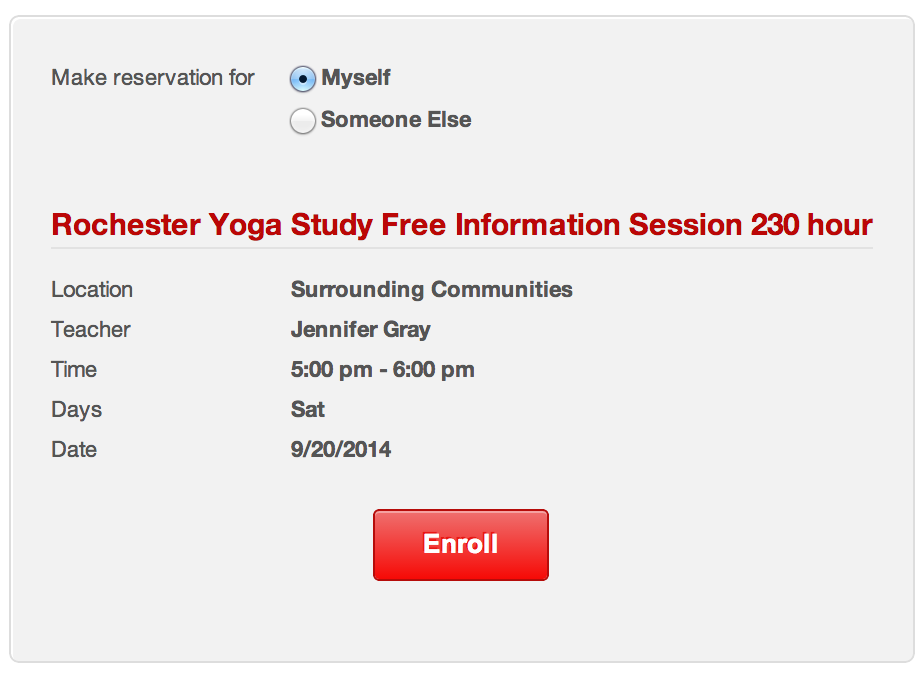Click the Location field label
This screenshot has height=677, width=923.
pos(92,290)
